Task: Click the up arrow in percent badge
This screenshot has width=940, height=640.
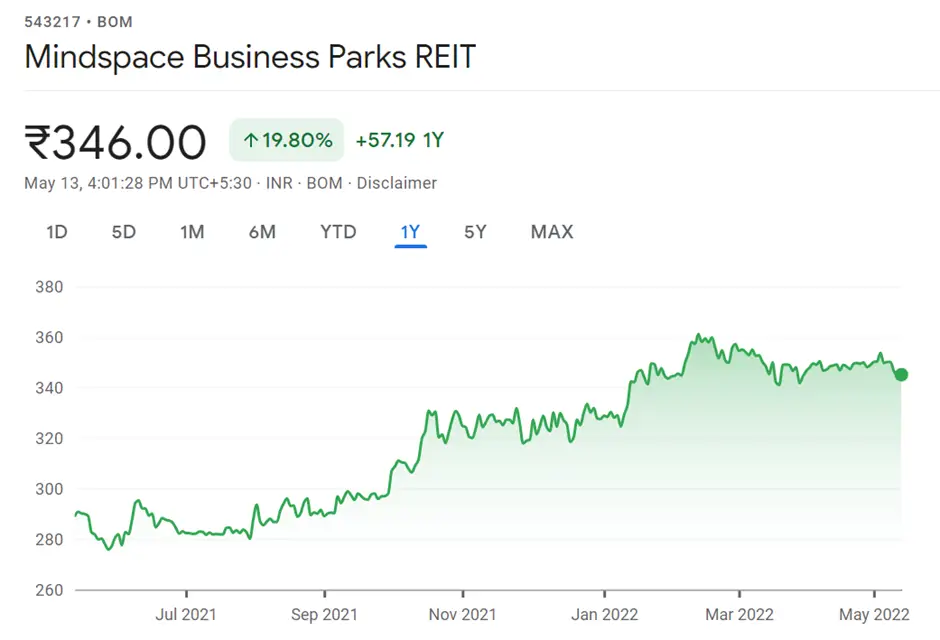Action: click(250, 141)
